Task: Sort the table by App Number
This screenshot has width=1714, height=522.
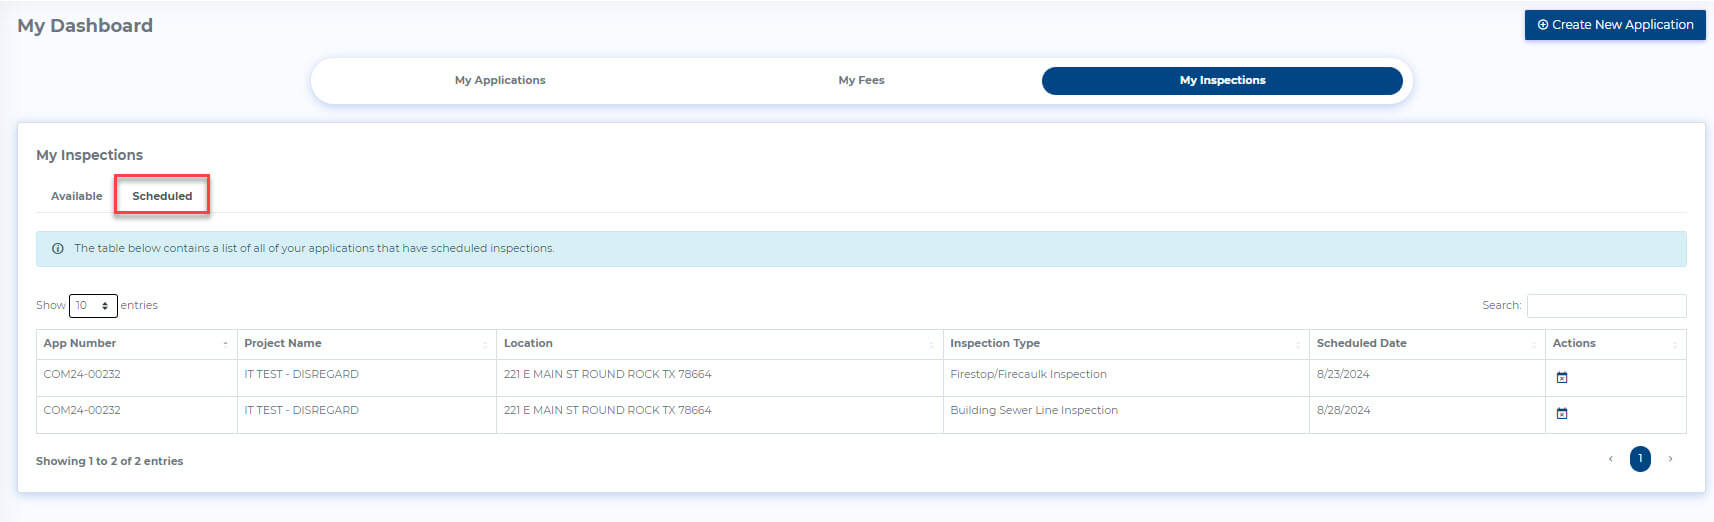Action: point(136,344)
